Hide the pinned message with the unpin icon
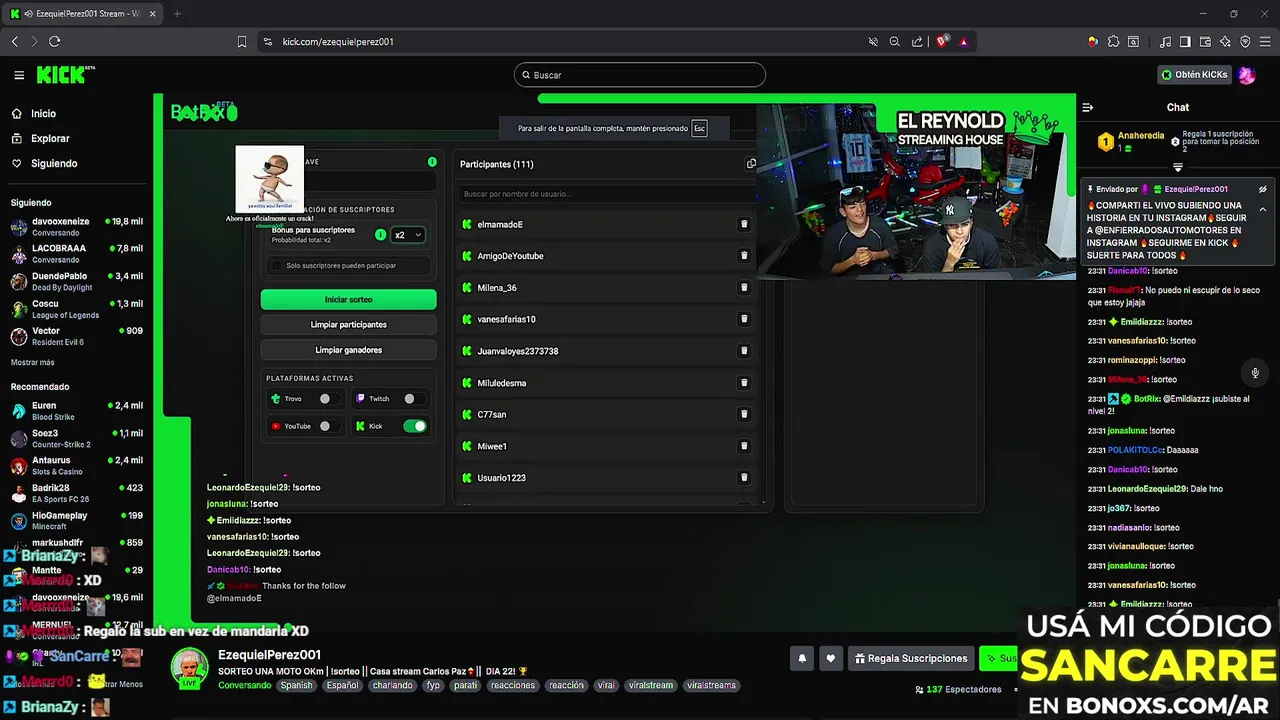 point(1263,189)
